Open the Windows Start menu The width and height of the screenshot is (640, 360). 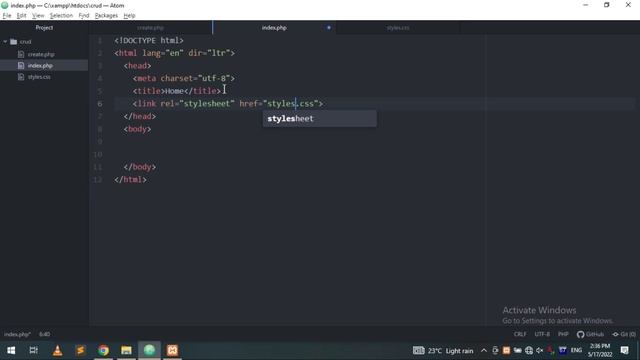[11, 351]
